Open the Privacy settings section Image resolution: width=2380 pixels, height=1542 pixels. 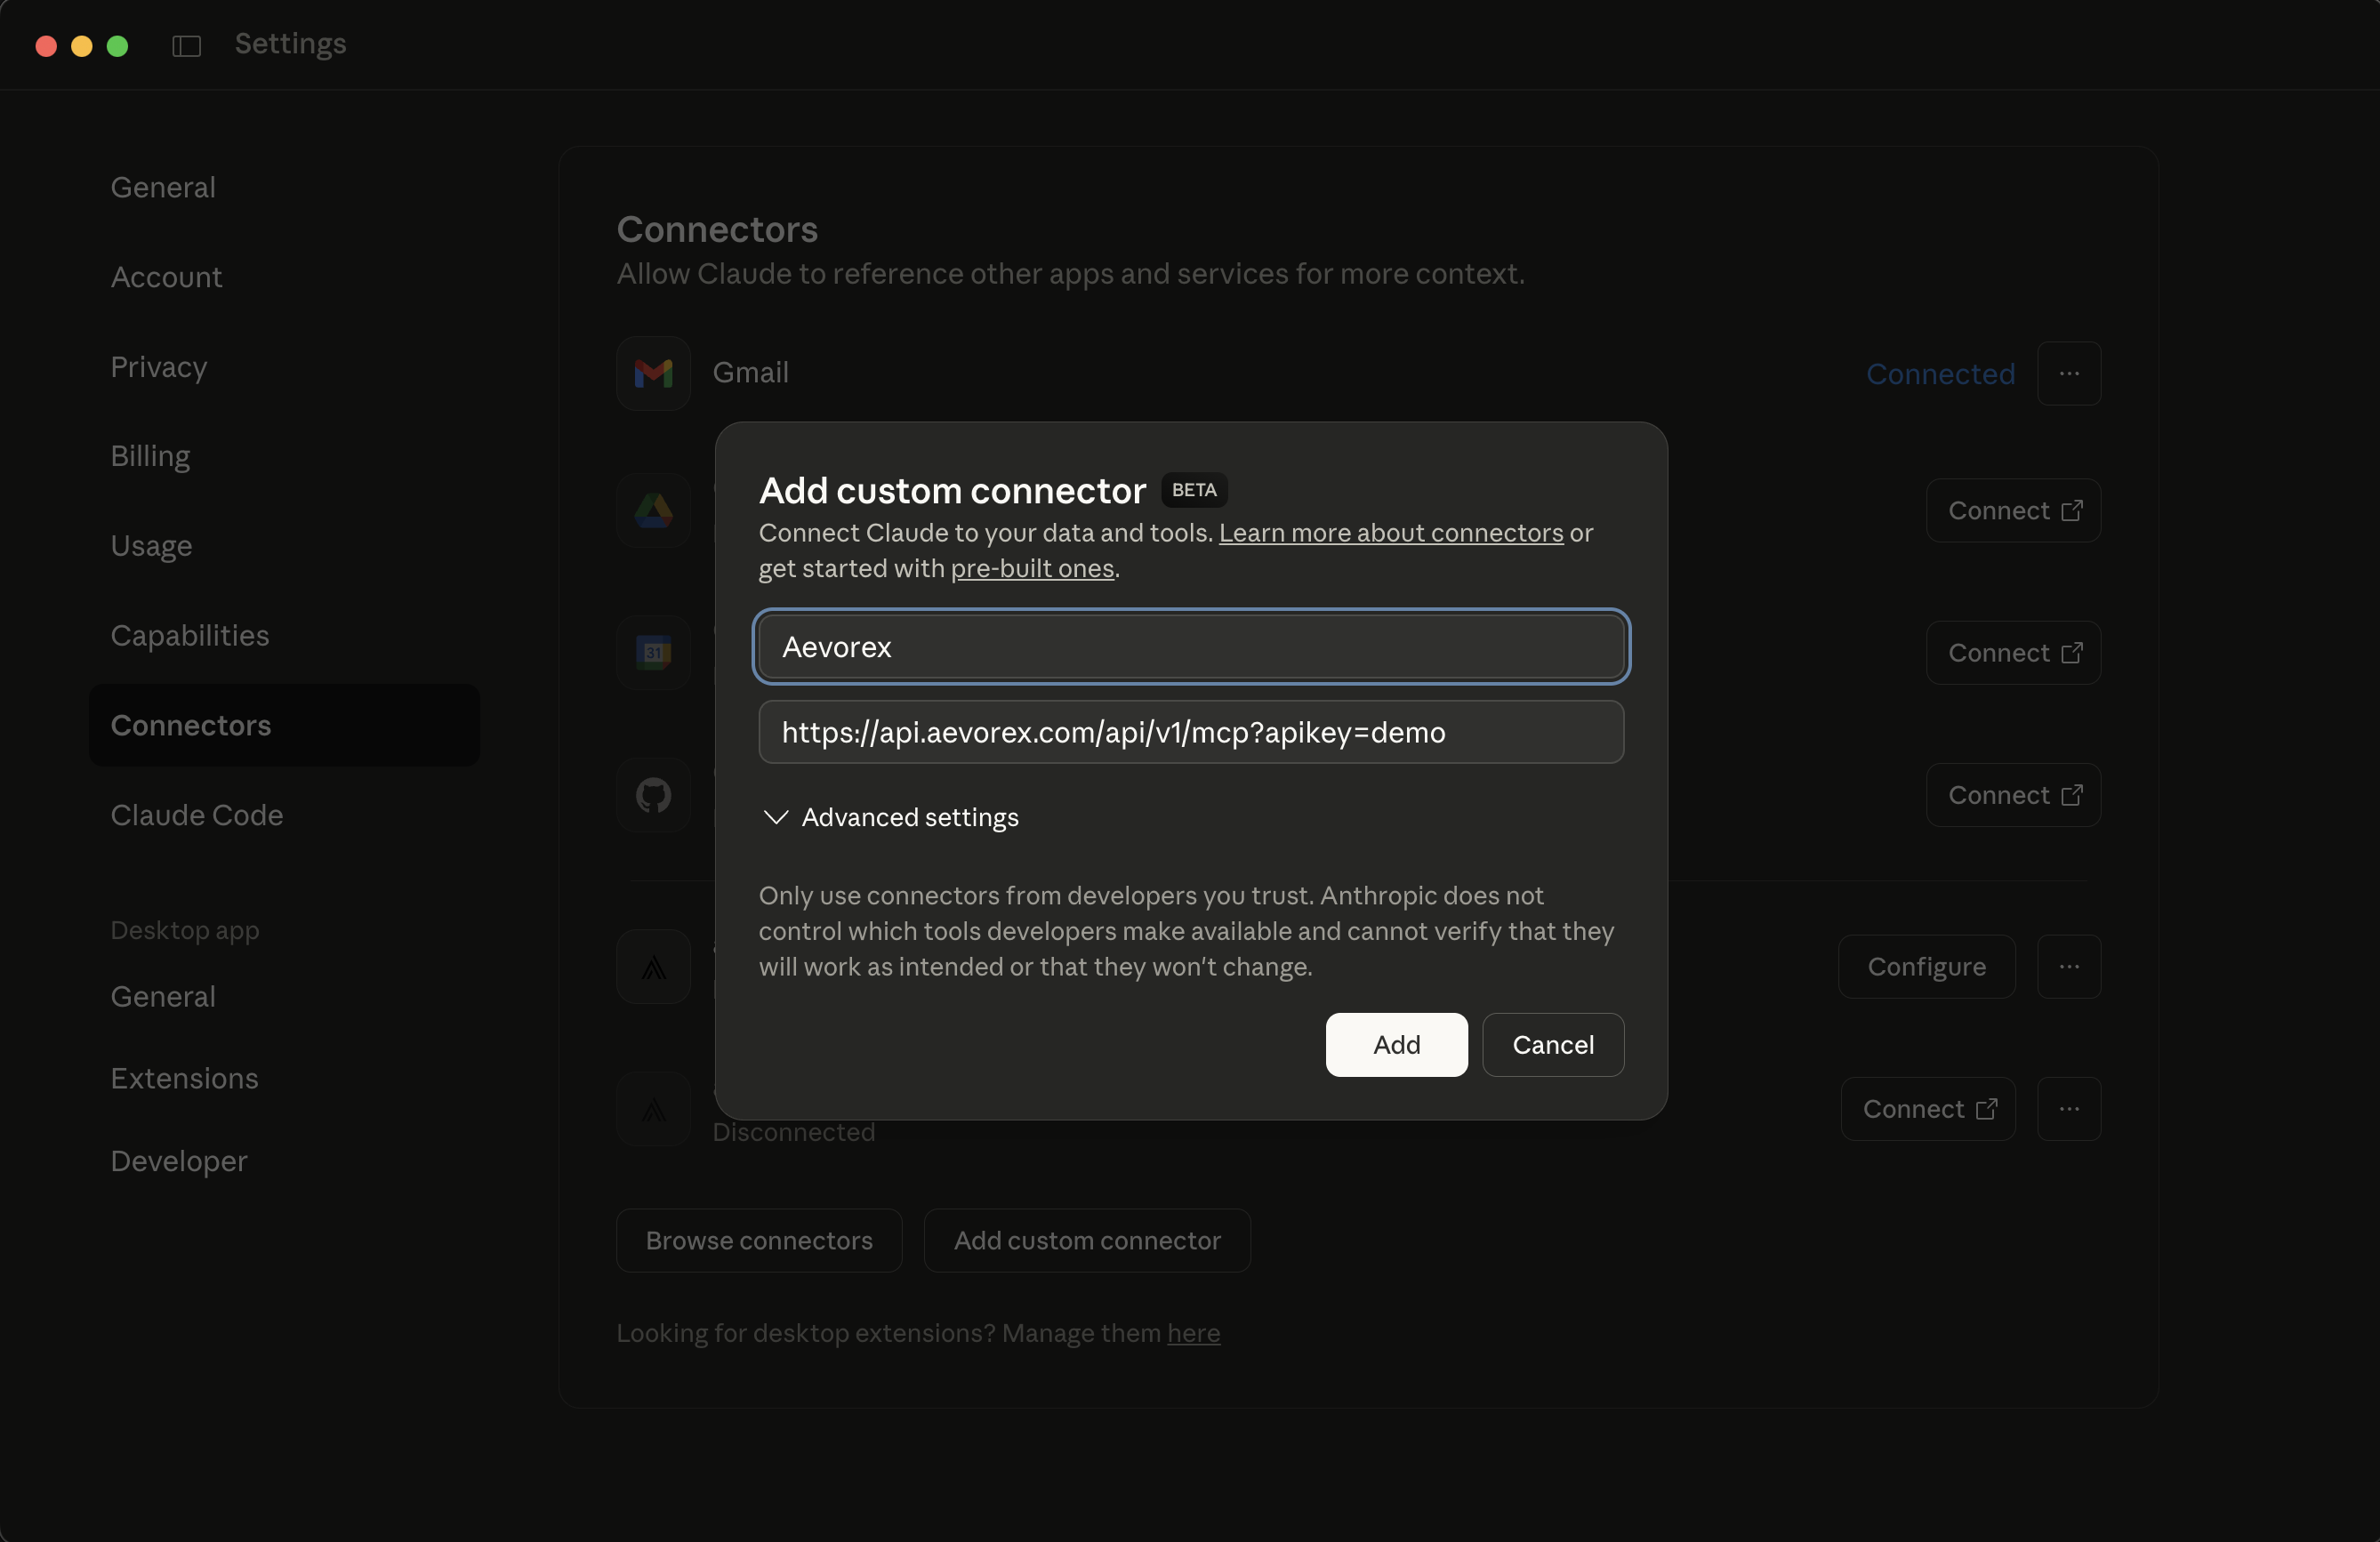(158, 367)
